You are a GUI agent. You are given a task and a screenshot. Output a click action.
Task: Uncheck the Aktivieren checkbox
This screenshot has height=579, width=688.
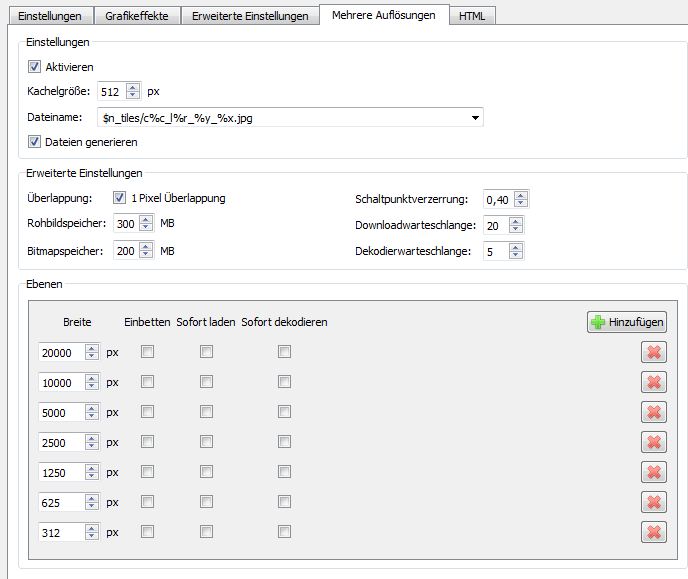(x=35, y=67)
